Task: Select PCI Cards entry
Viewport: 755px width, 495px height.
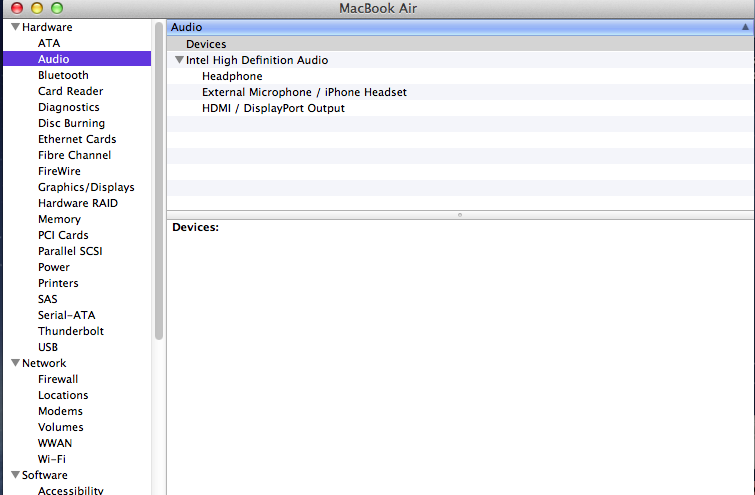Action: (x=63, y=235)
